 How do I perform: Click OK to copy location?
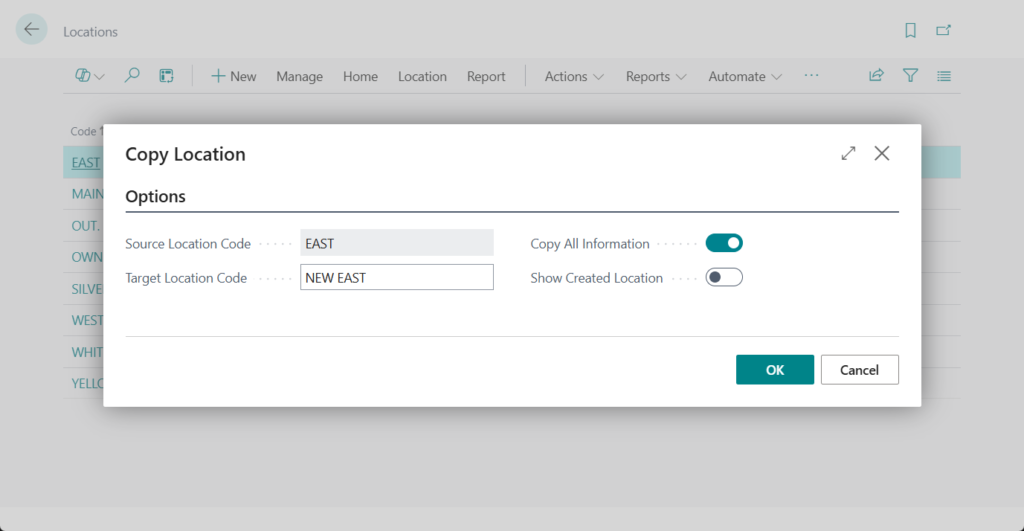tap(775, 370)
